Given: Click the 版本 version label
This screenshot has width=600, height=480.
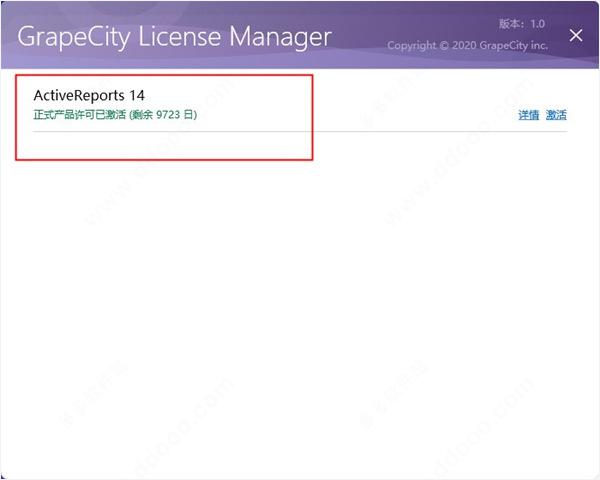Looking at the screenshot, I should (x=511, y=24).
